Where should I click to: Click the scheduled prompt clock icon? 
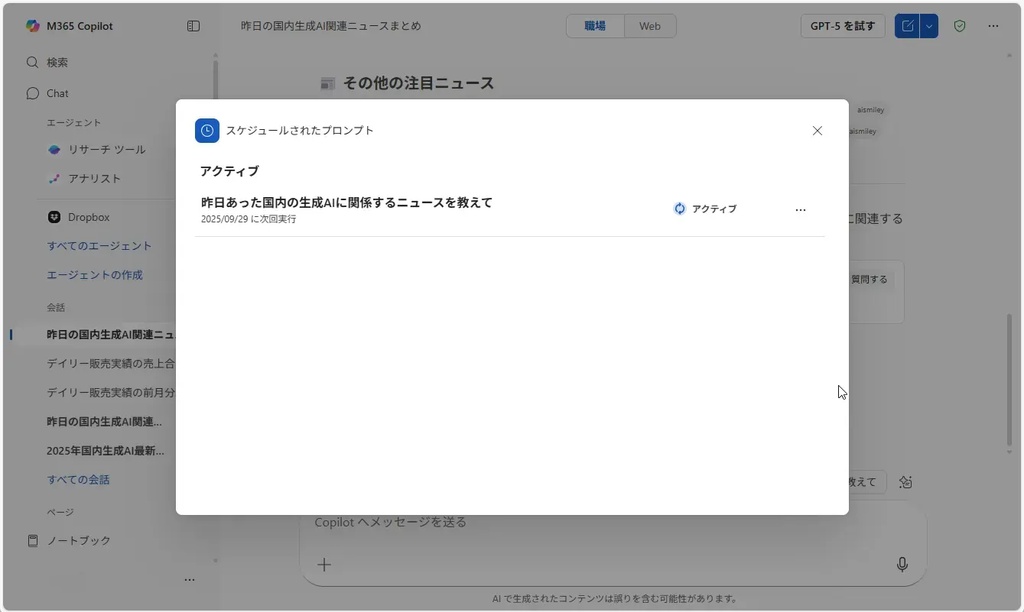click(207, 131)
